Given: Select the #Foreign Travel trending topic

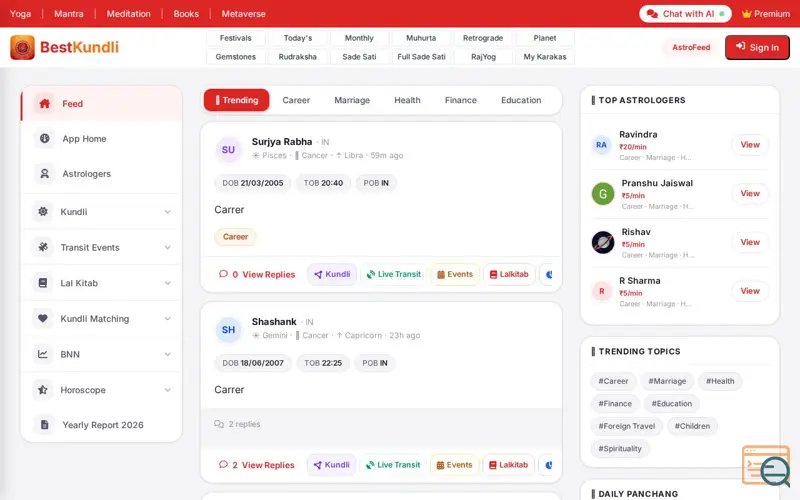Looking at the screenshot, I should [627, 426].
